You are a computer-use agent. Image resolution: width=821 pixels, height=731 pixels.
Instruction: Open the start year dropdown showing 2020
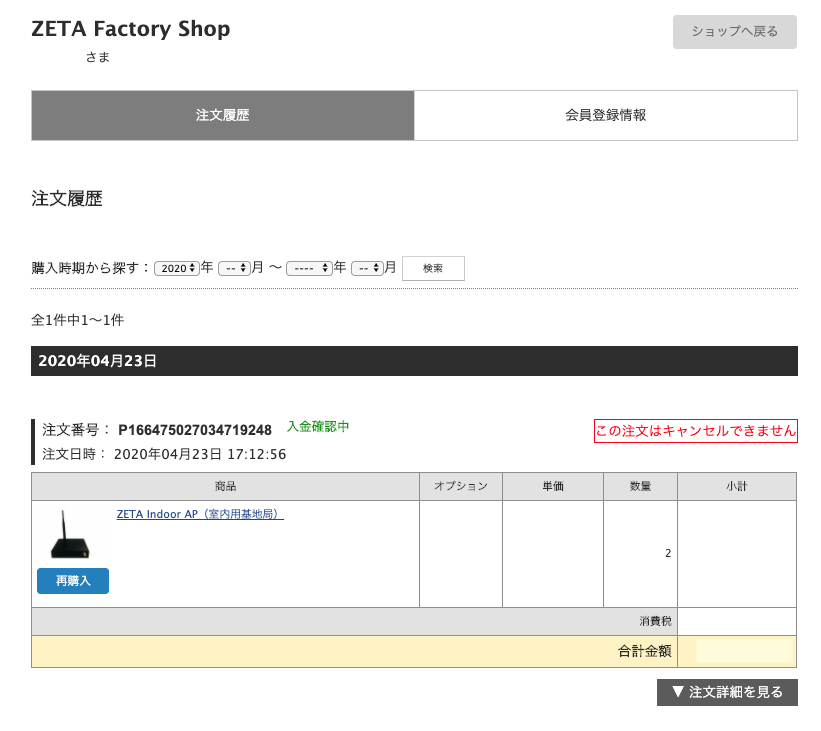177,268
